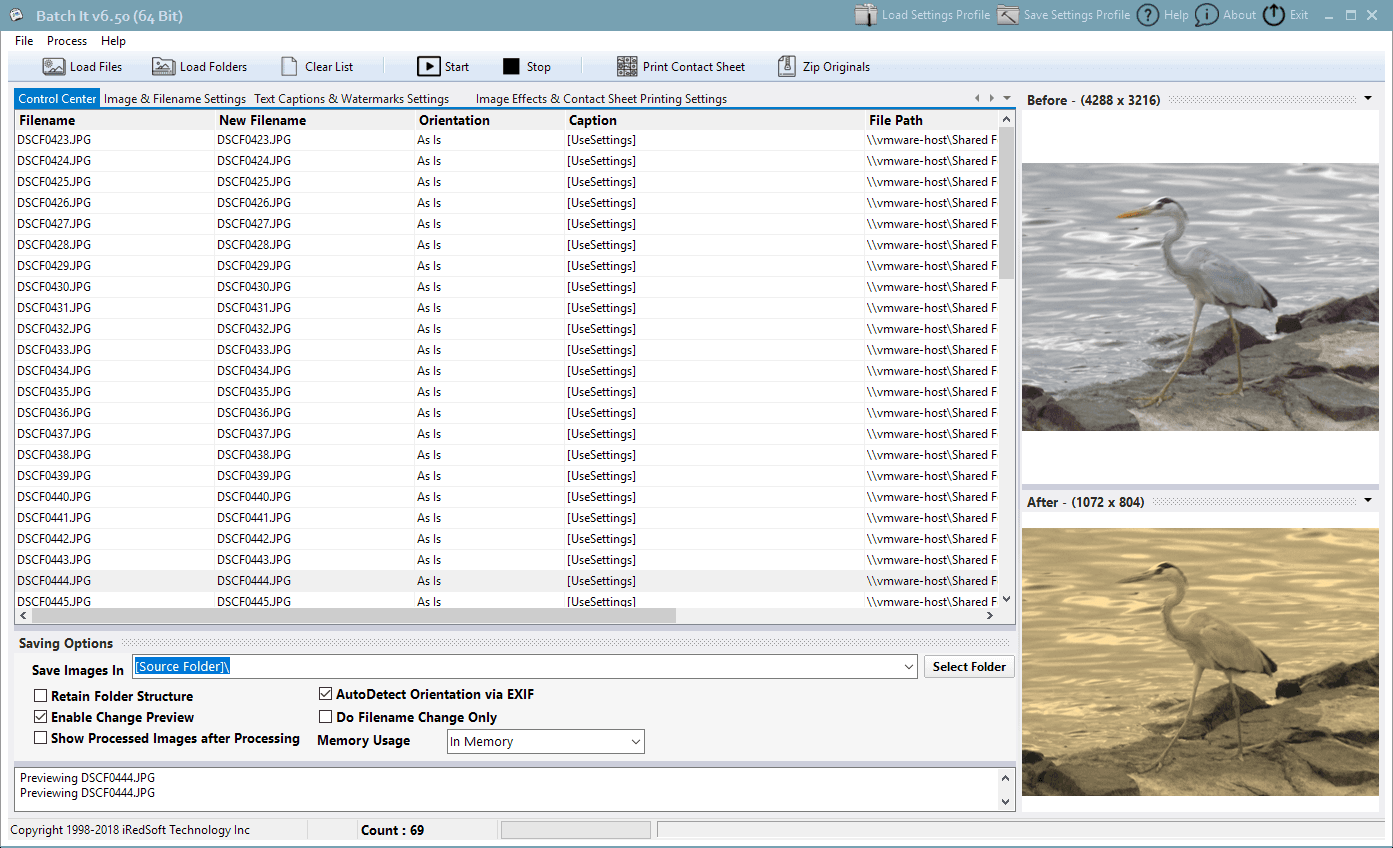Sort the list by Filename column header
The width and height of the screenshot is (1393, 848).
(115, 120)
